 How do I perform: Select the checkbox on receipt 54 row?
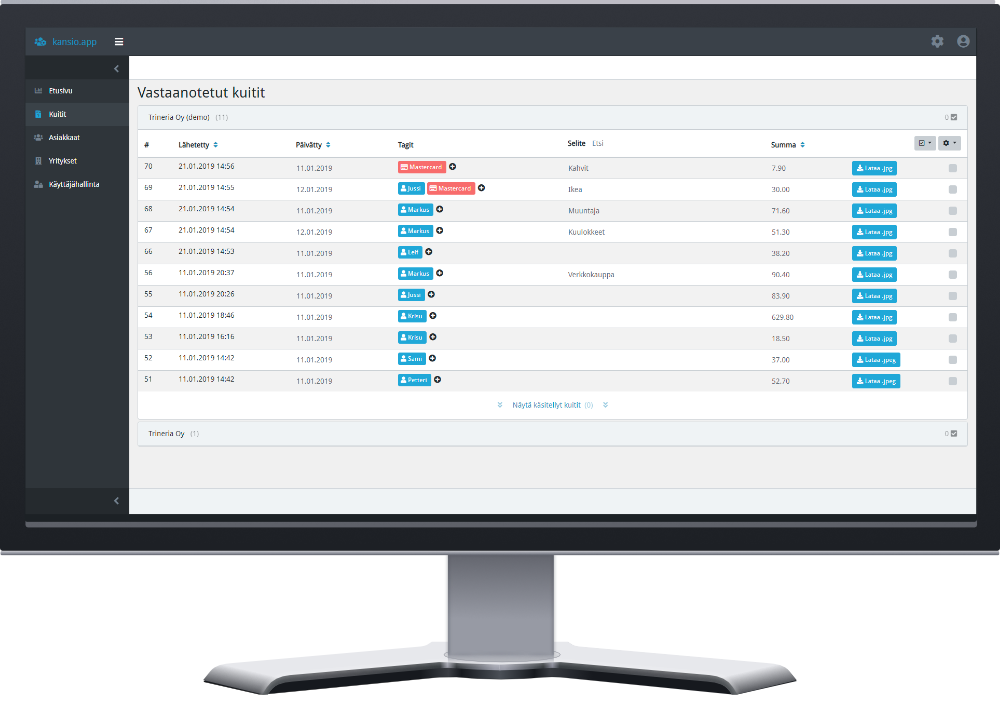coord(952,317)
